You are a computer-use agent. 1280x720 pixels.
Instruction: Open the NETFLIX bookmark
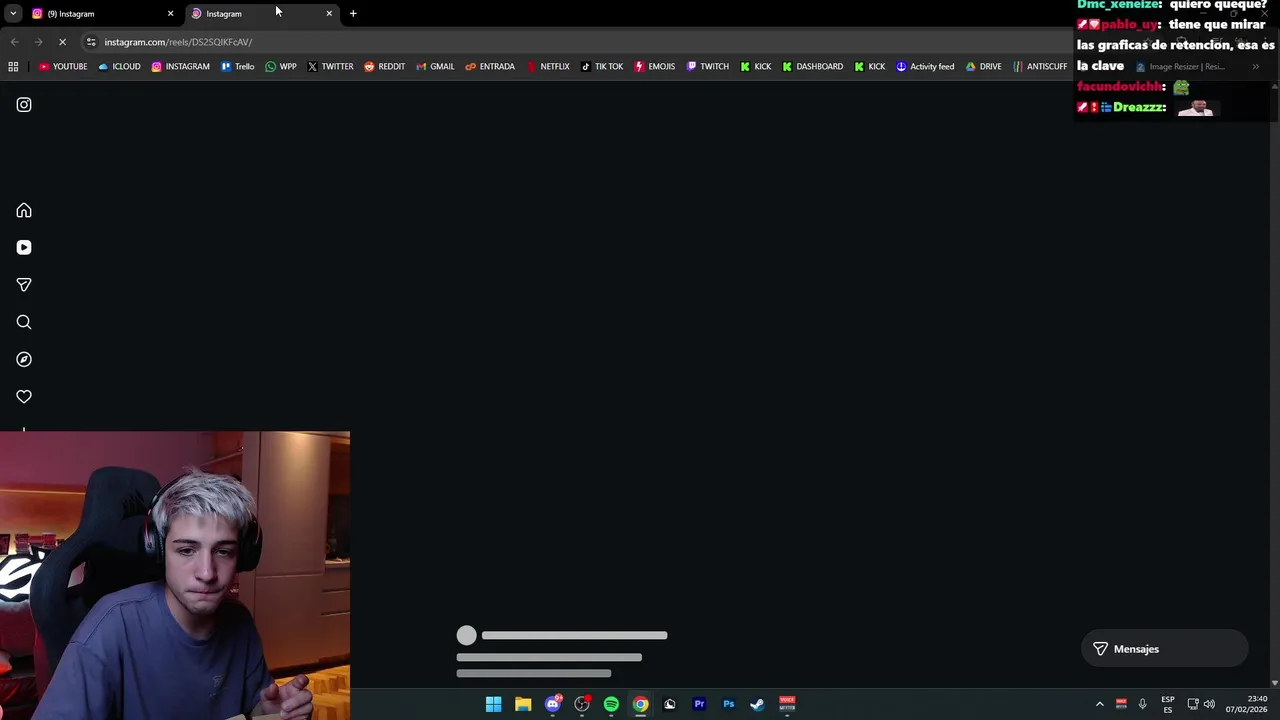(548, 67)
